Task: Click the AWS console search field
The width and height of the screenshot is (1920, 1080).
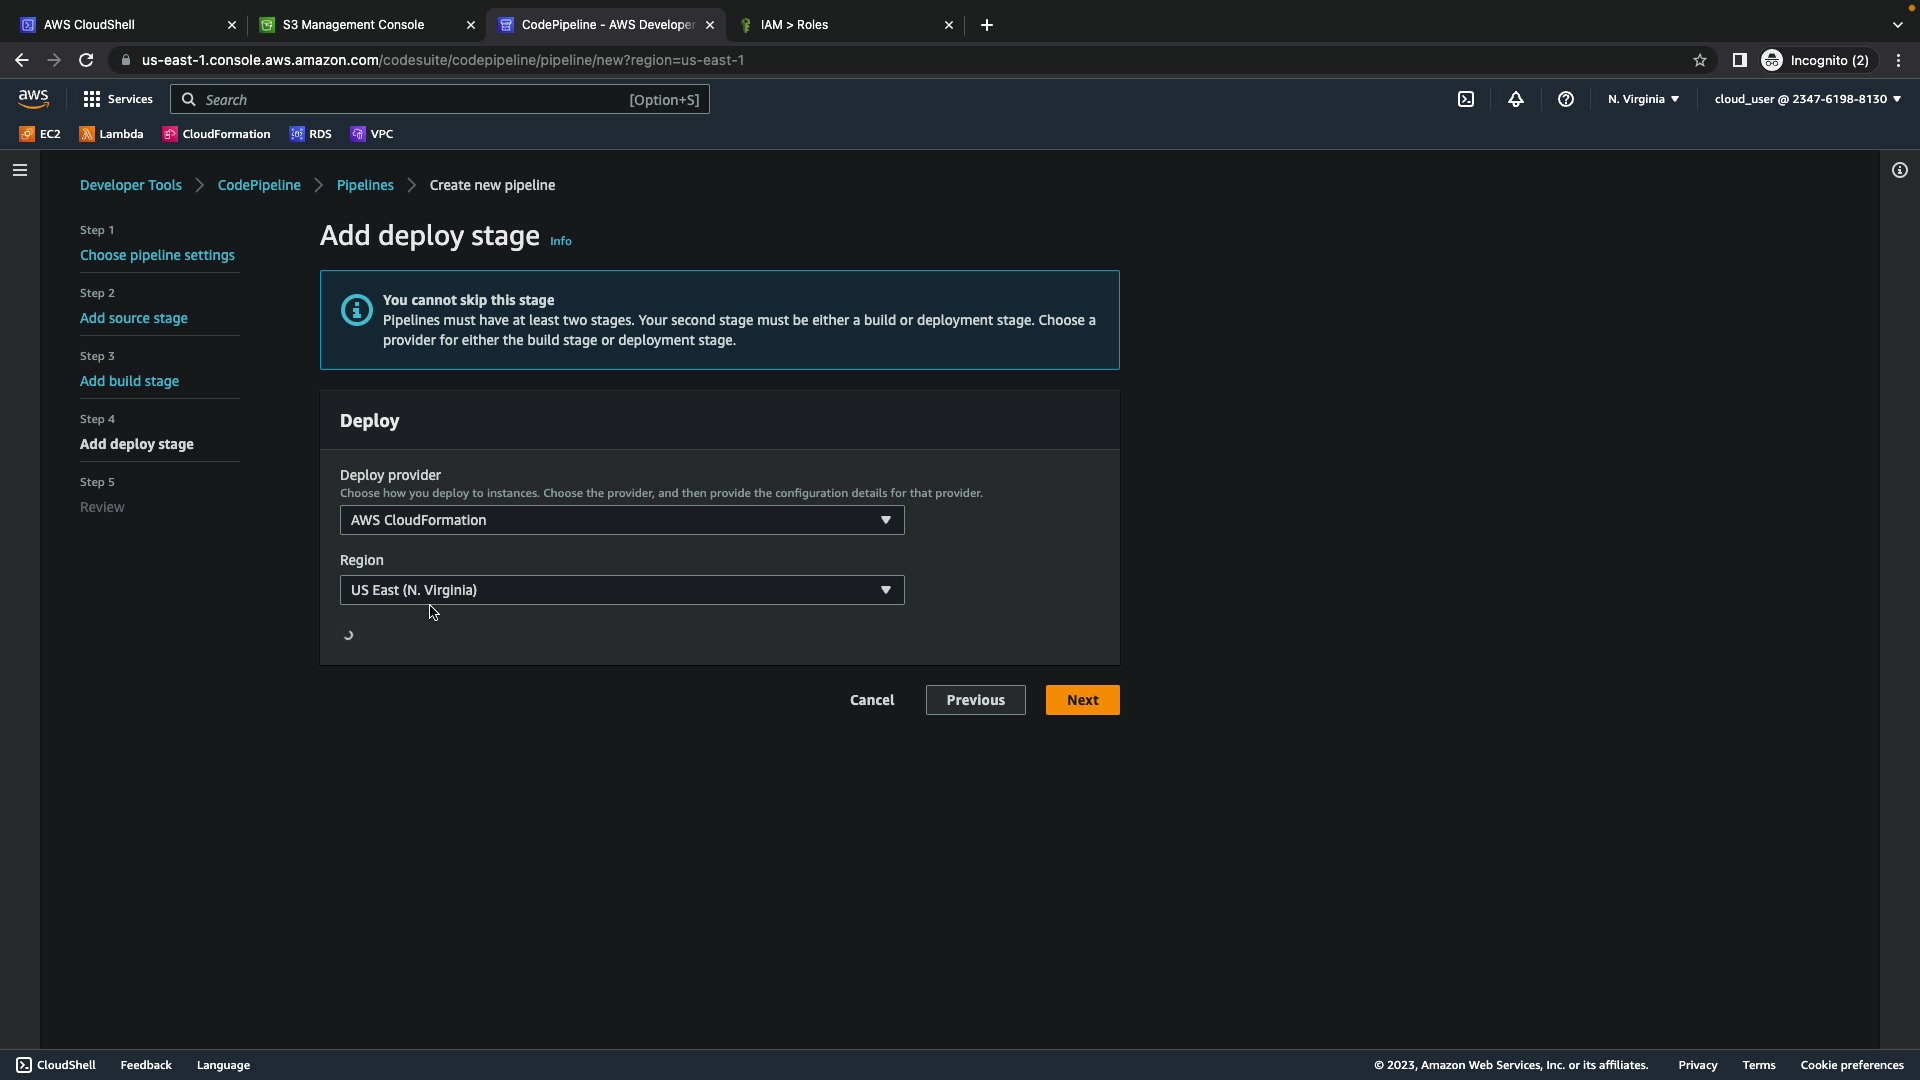Action: [410, 99]
